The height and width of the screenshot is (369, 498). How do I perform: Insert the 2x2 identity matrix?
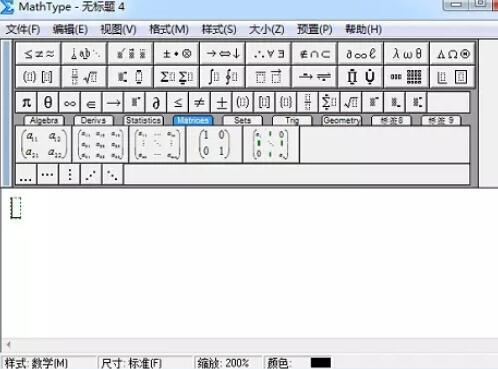214,144
